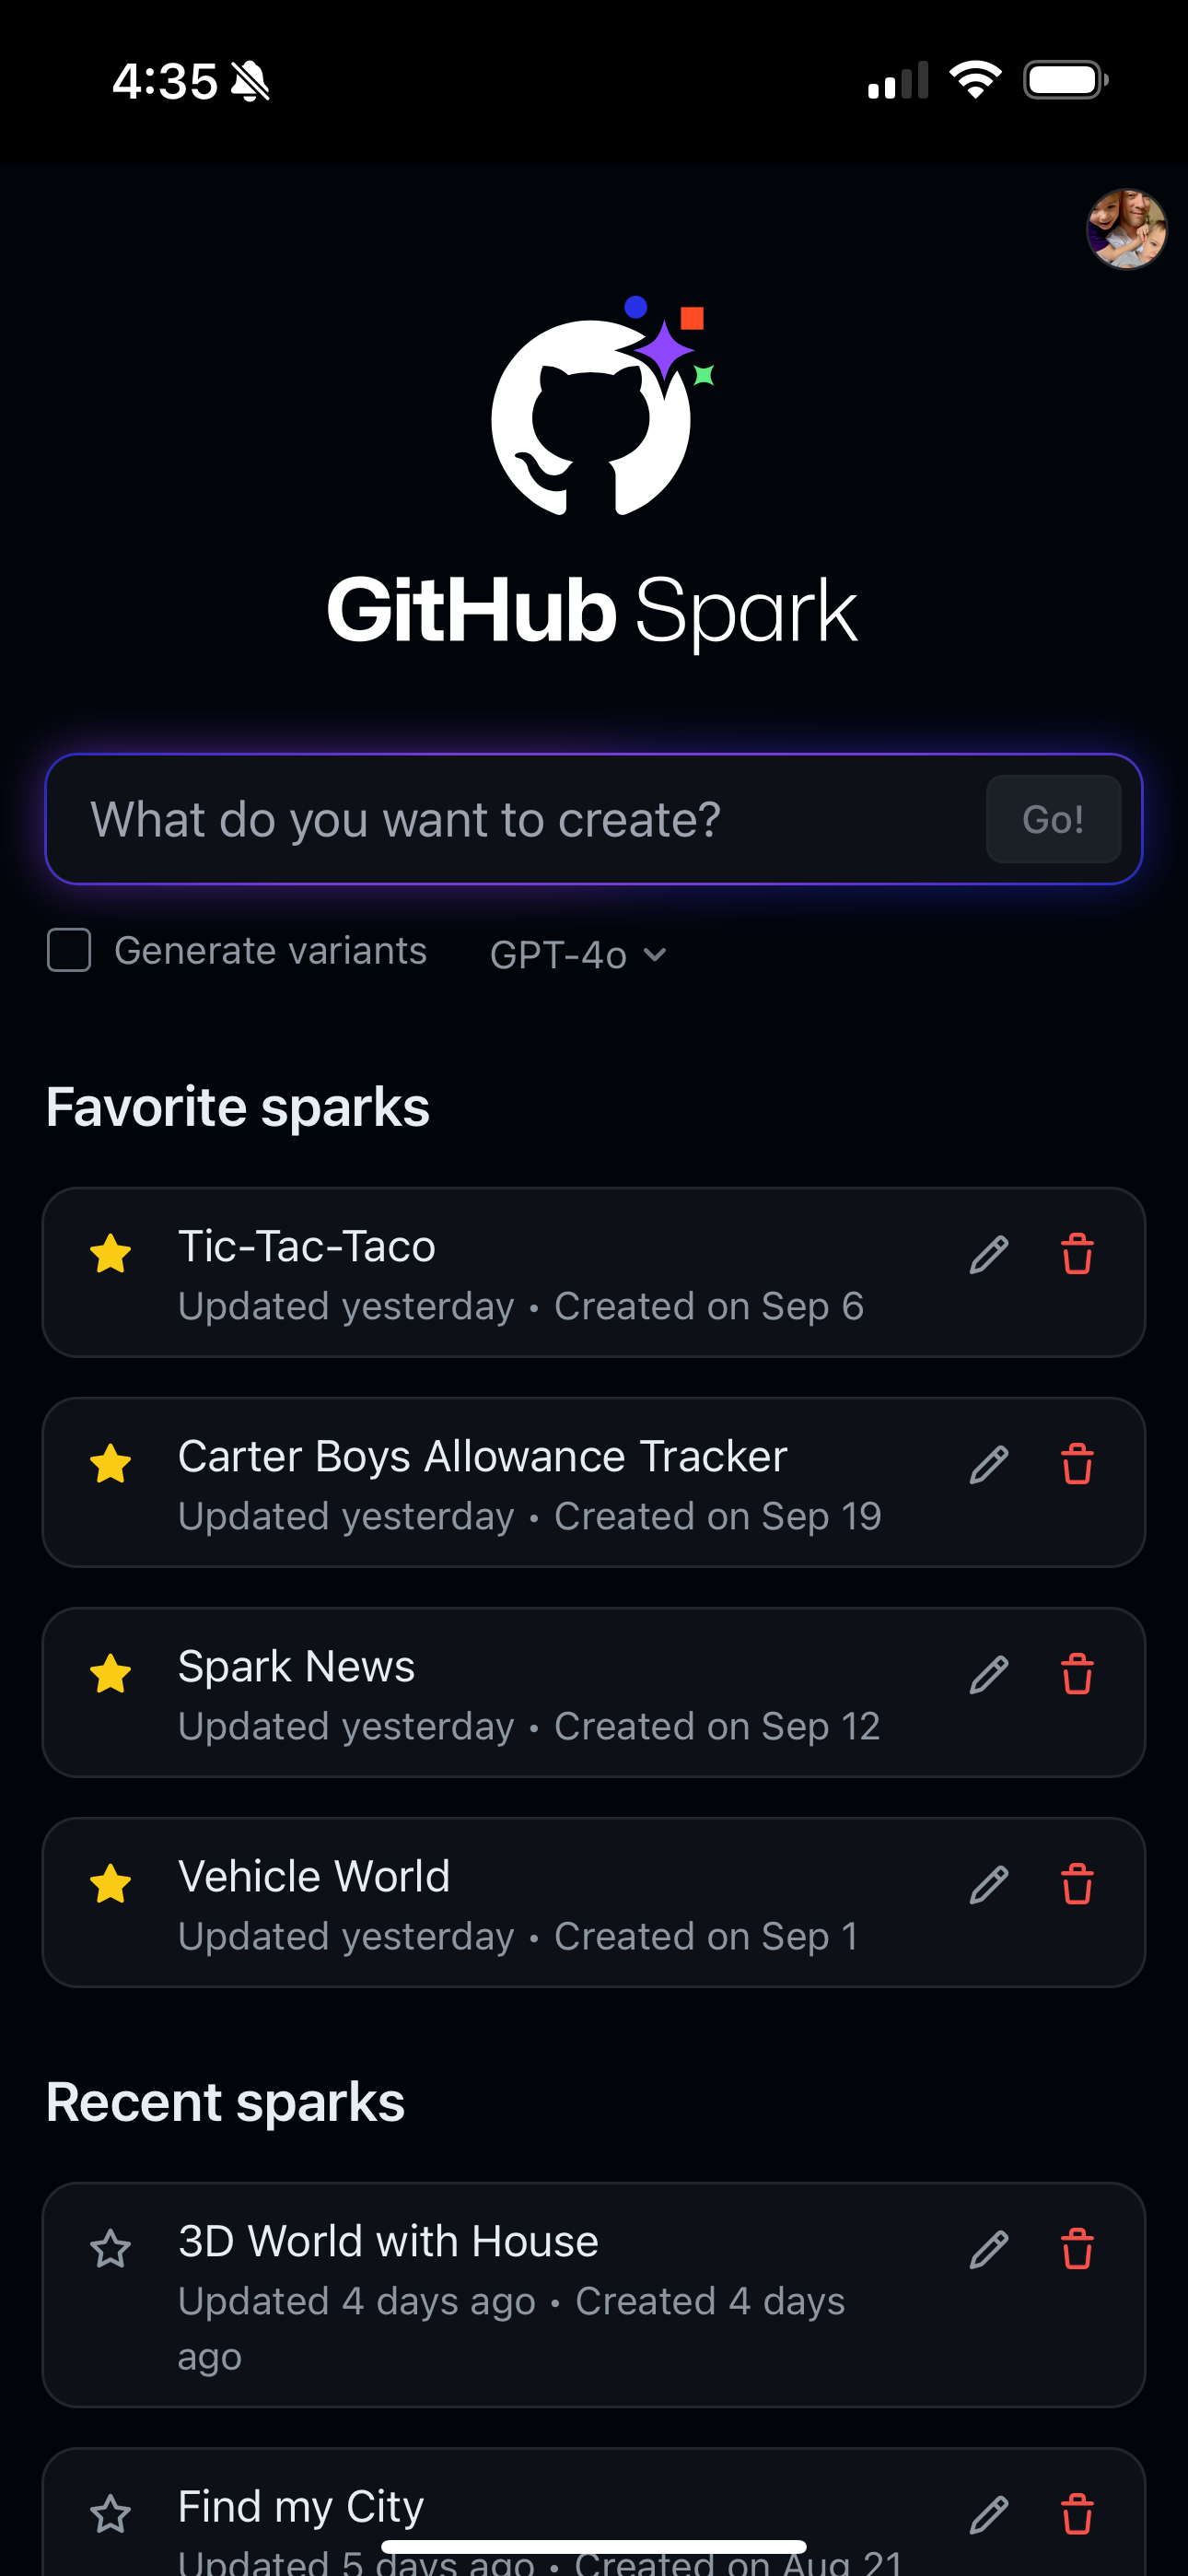Click pencil icon for Vehicle World
This screenshot has width=1188, height=2576.
tap(988, 1884)
